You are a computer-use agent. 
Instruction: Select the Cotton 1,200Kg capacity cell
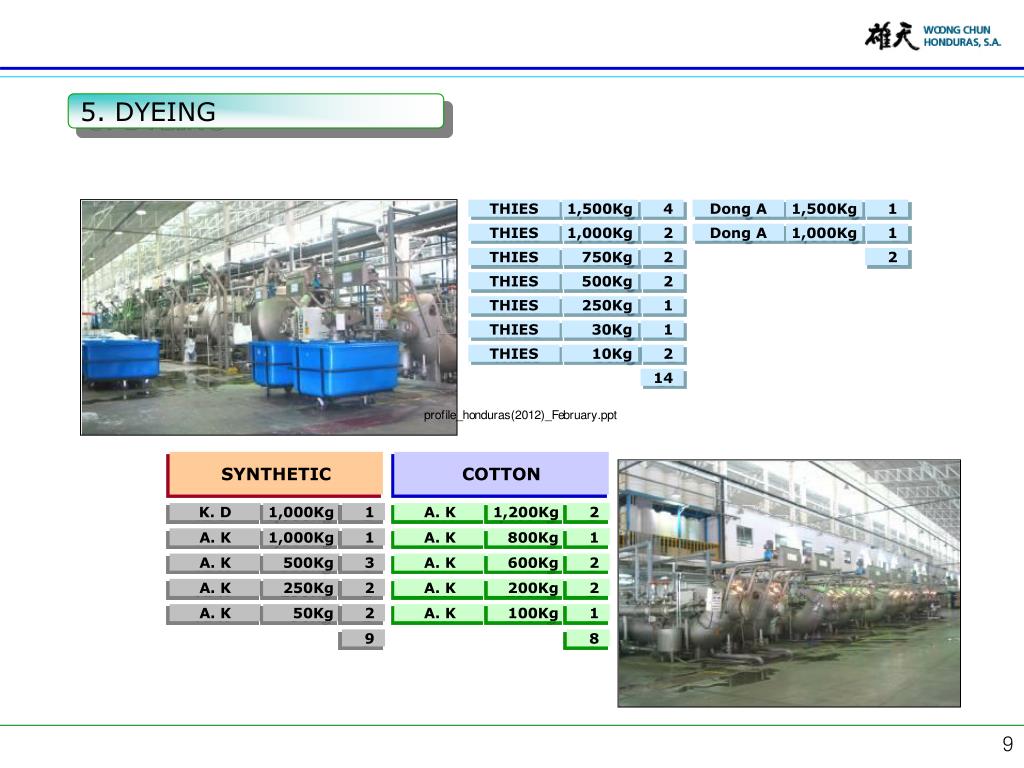[523, 513]
